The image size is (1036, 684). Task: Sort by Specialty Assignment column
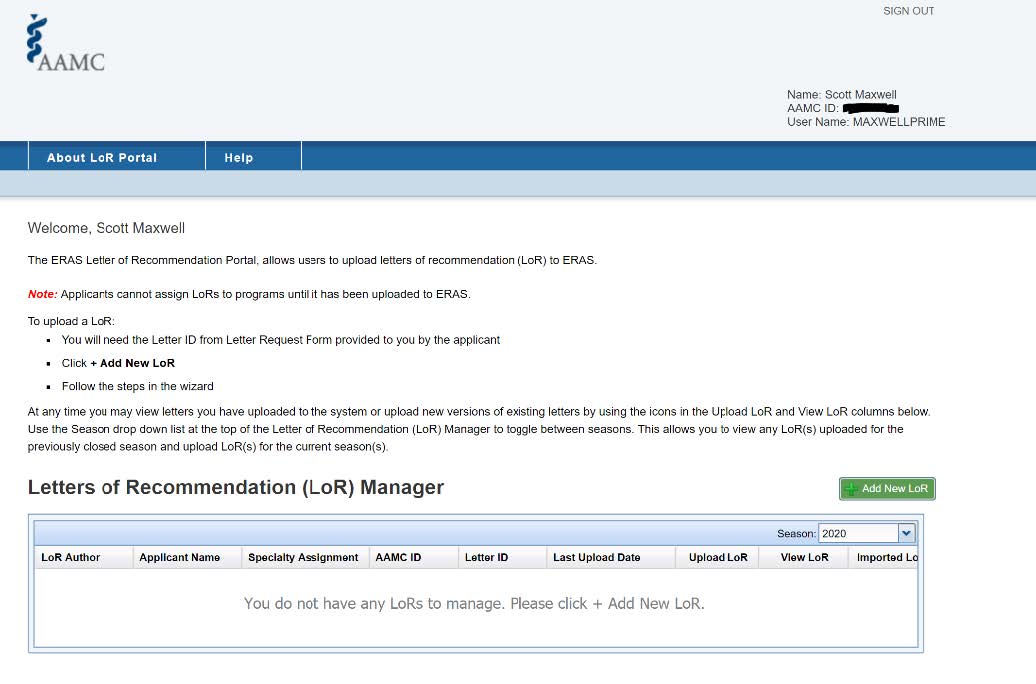[x=303, y=557]
